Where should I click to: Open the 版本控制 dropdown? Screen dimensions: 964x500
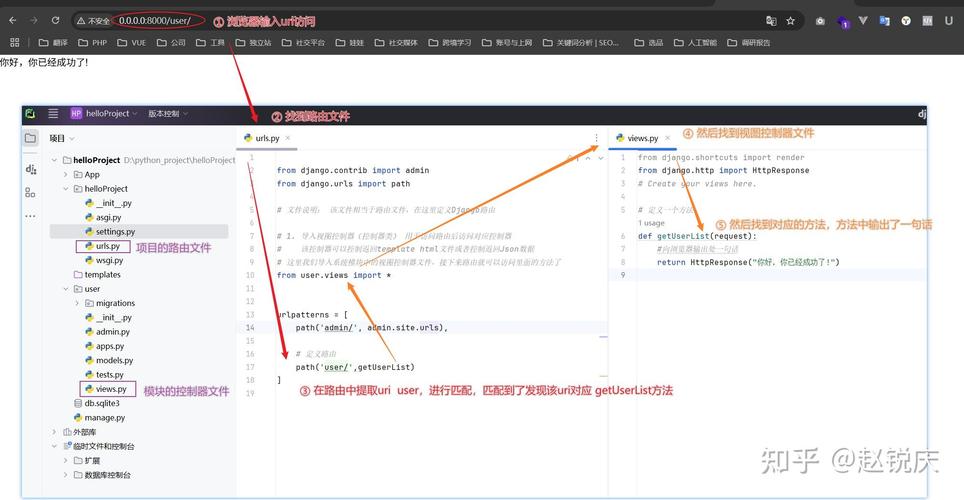pyautogui.click(x=167, y=114)
